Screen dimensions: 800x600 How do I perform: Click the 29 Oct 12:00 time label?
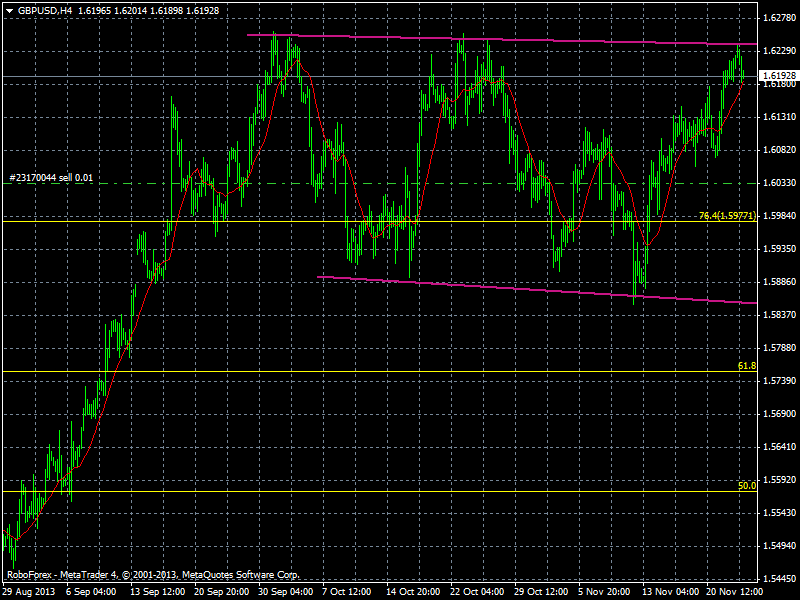pyautogui.click(x=541, y=592)
